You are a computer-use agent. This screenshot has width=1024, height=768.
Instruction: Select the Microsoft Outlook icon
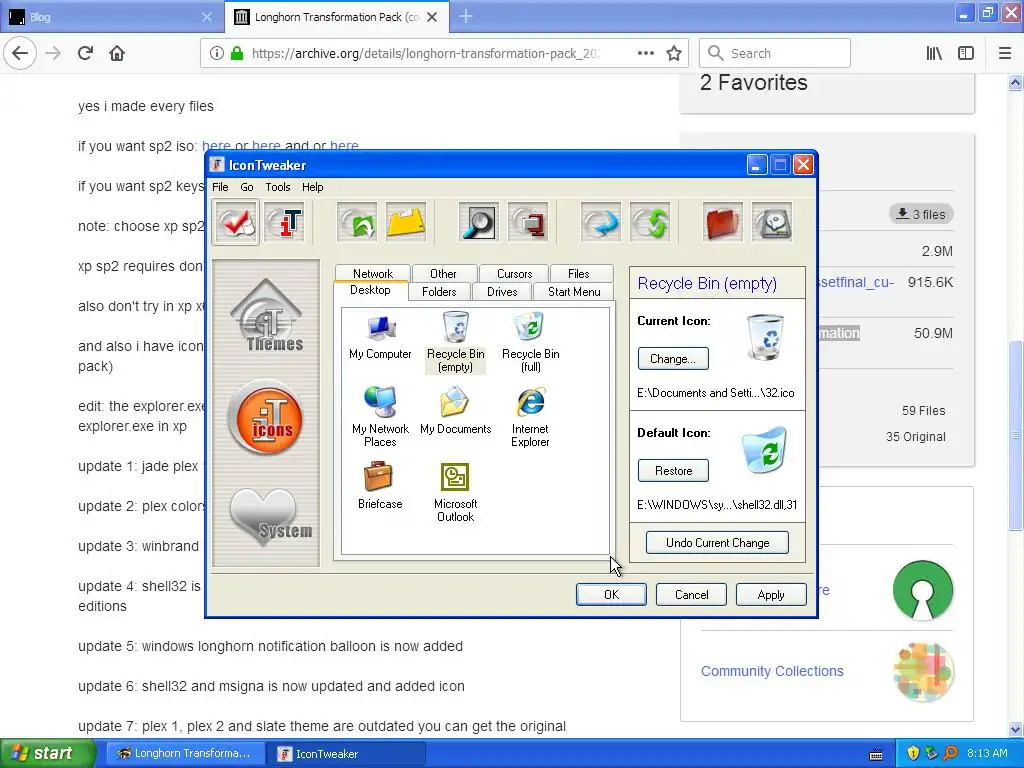click(x=455, y=492)
